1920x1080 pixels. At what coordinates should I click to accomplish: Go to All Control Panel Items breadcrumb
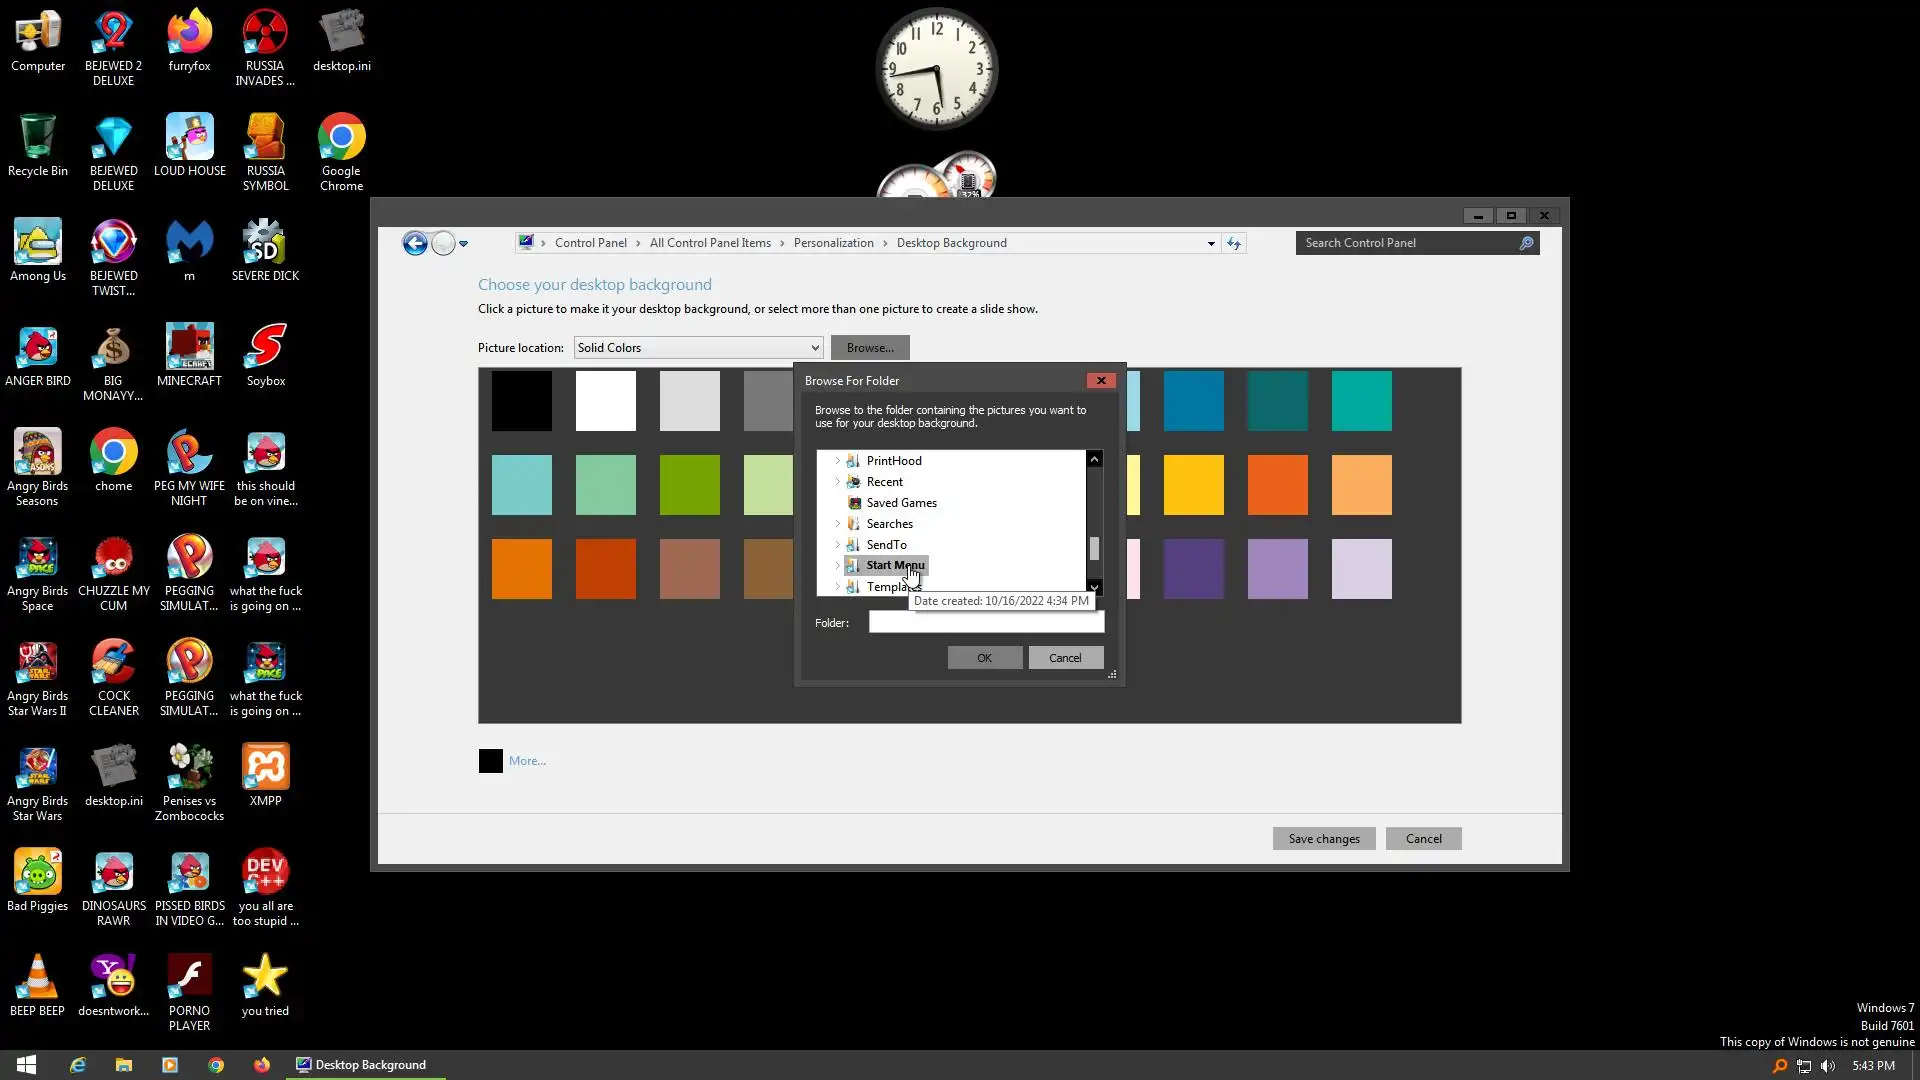coord(710,243)
